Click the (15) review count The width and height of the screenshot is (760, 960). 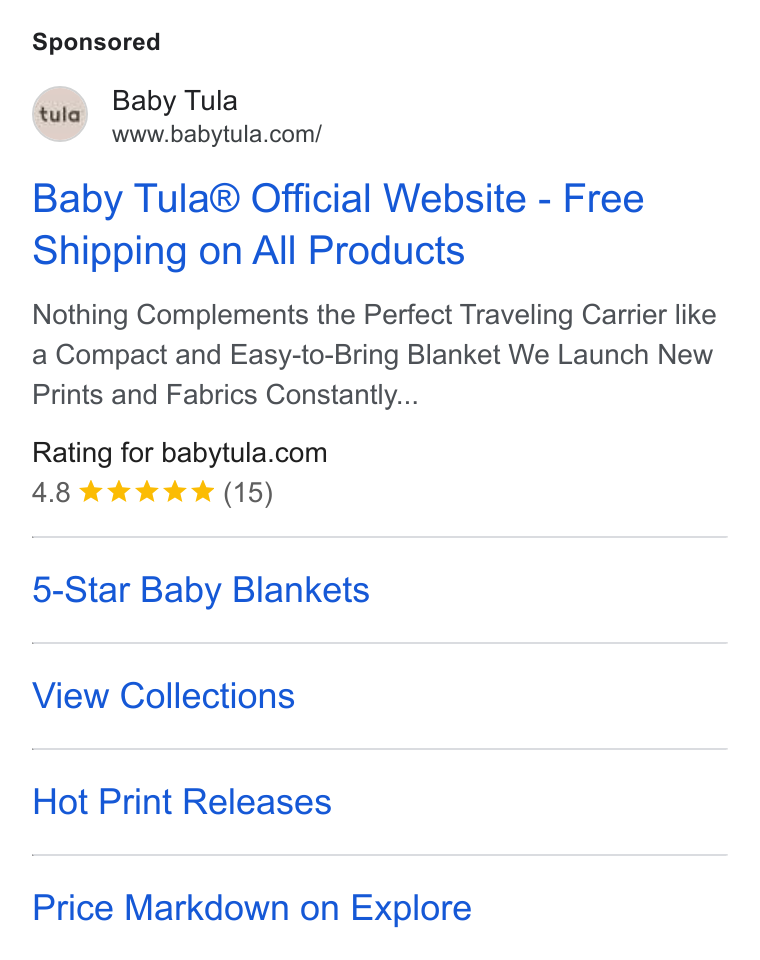pyautogui.click(x=248, y=492)
